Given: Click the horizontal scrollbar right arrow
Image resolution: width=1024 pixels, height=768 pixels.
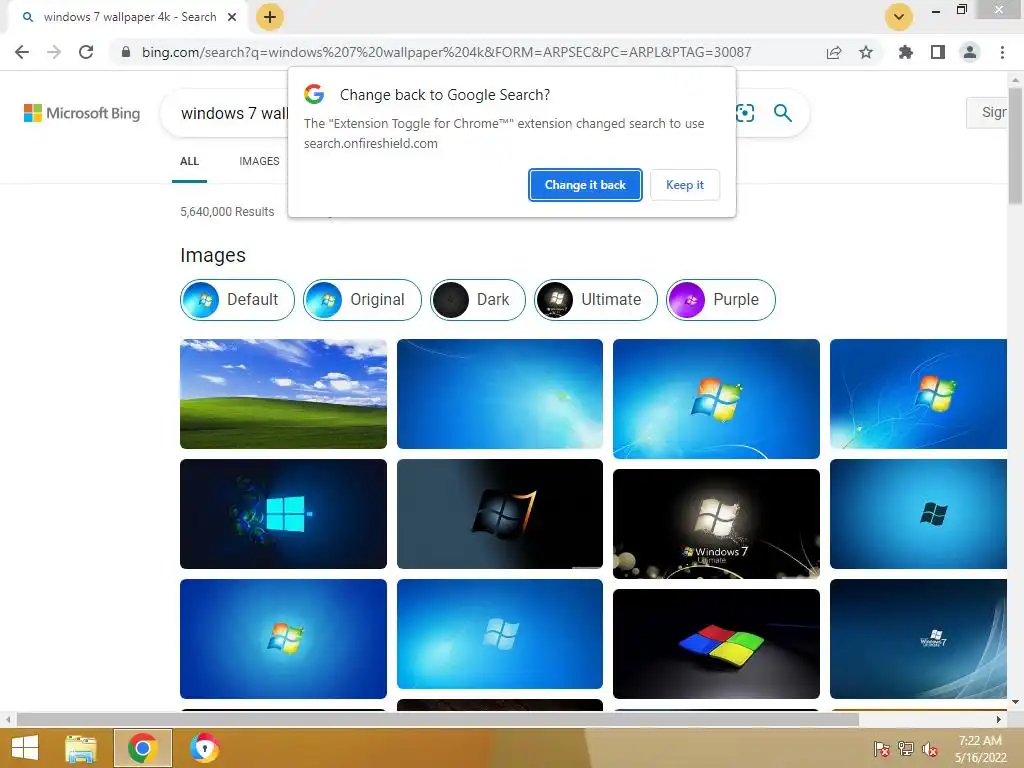Looking at the screenshot, I should [x=999, y=720].
